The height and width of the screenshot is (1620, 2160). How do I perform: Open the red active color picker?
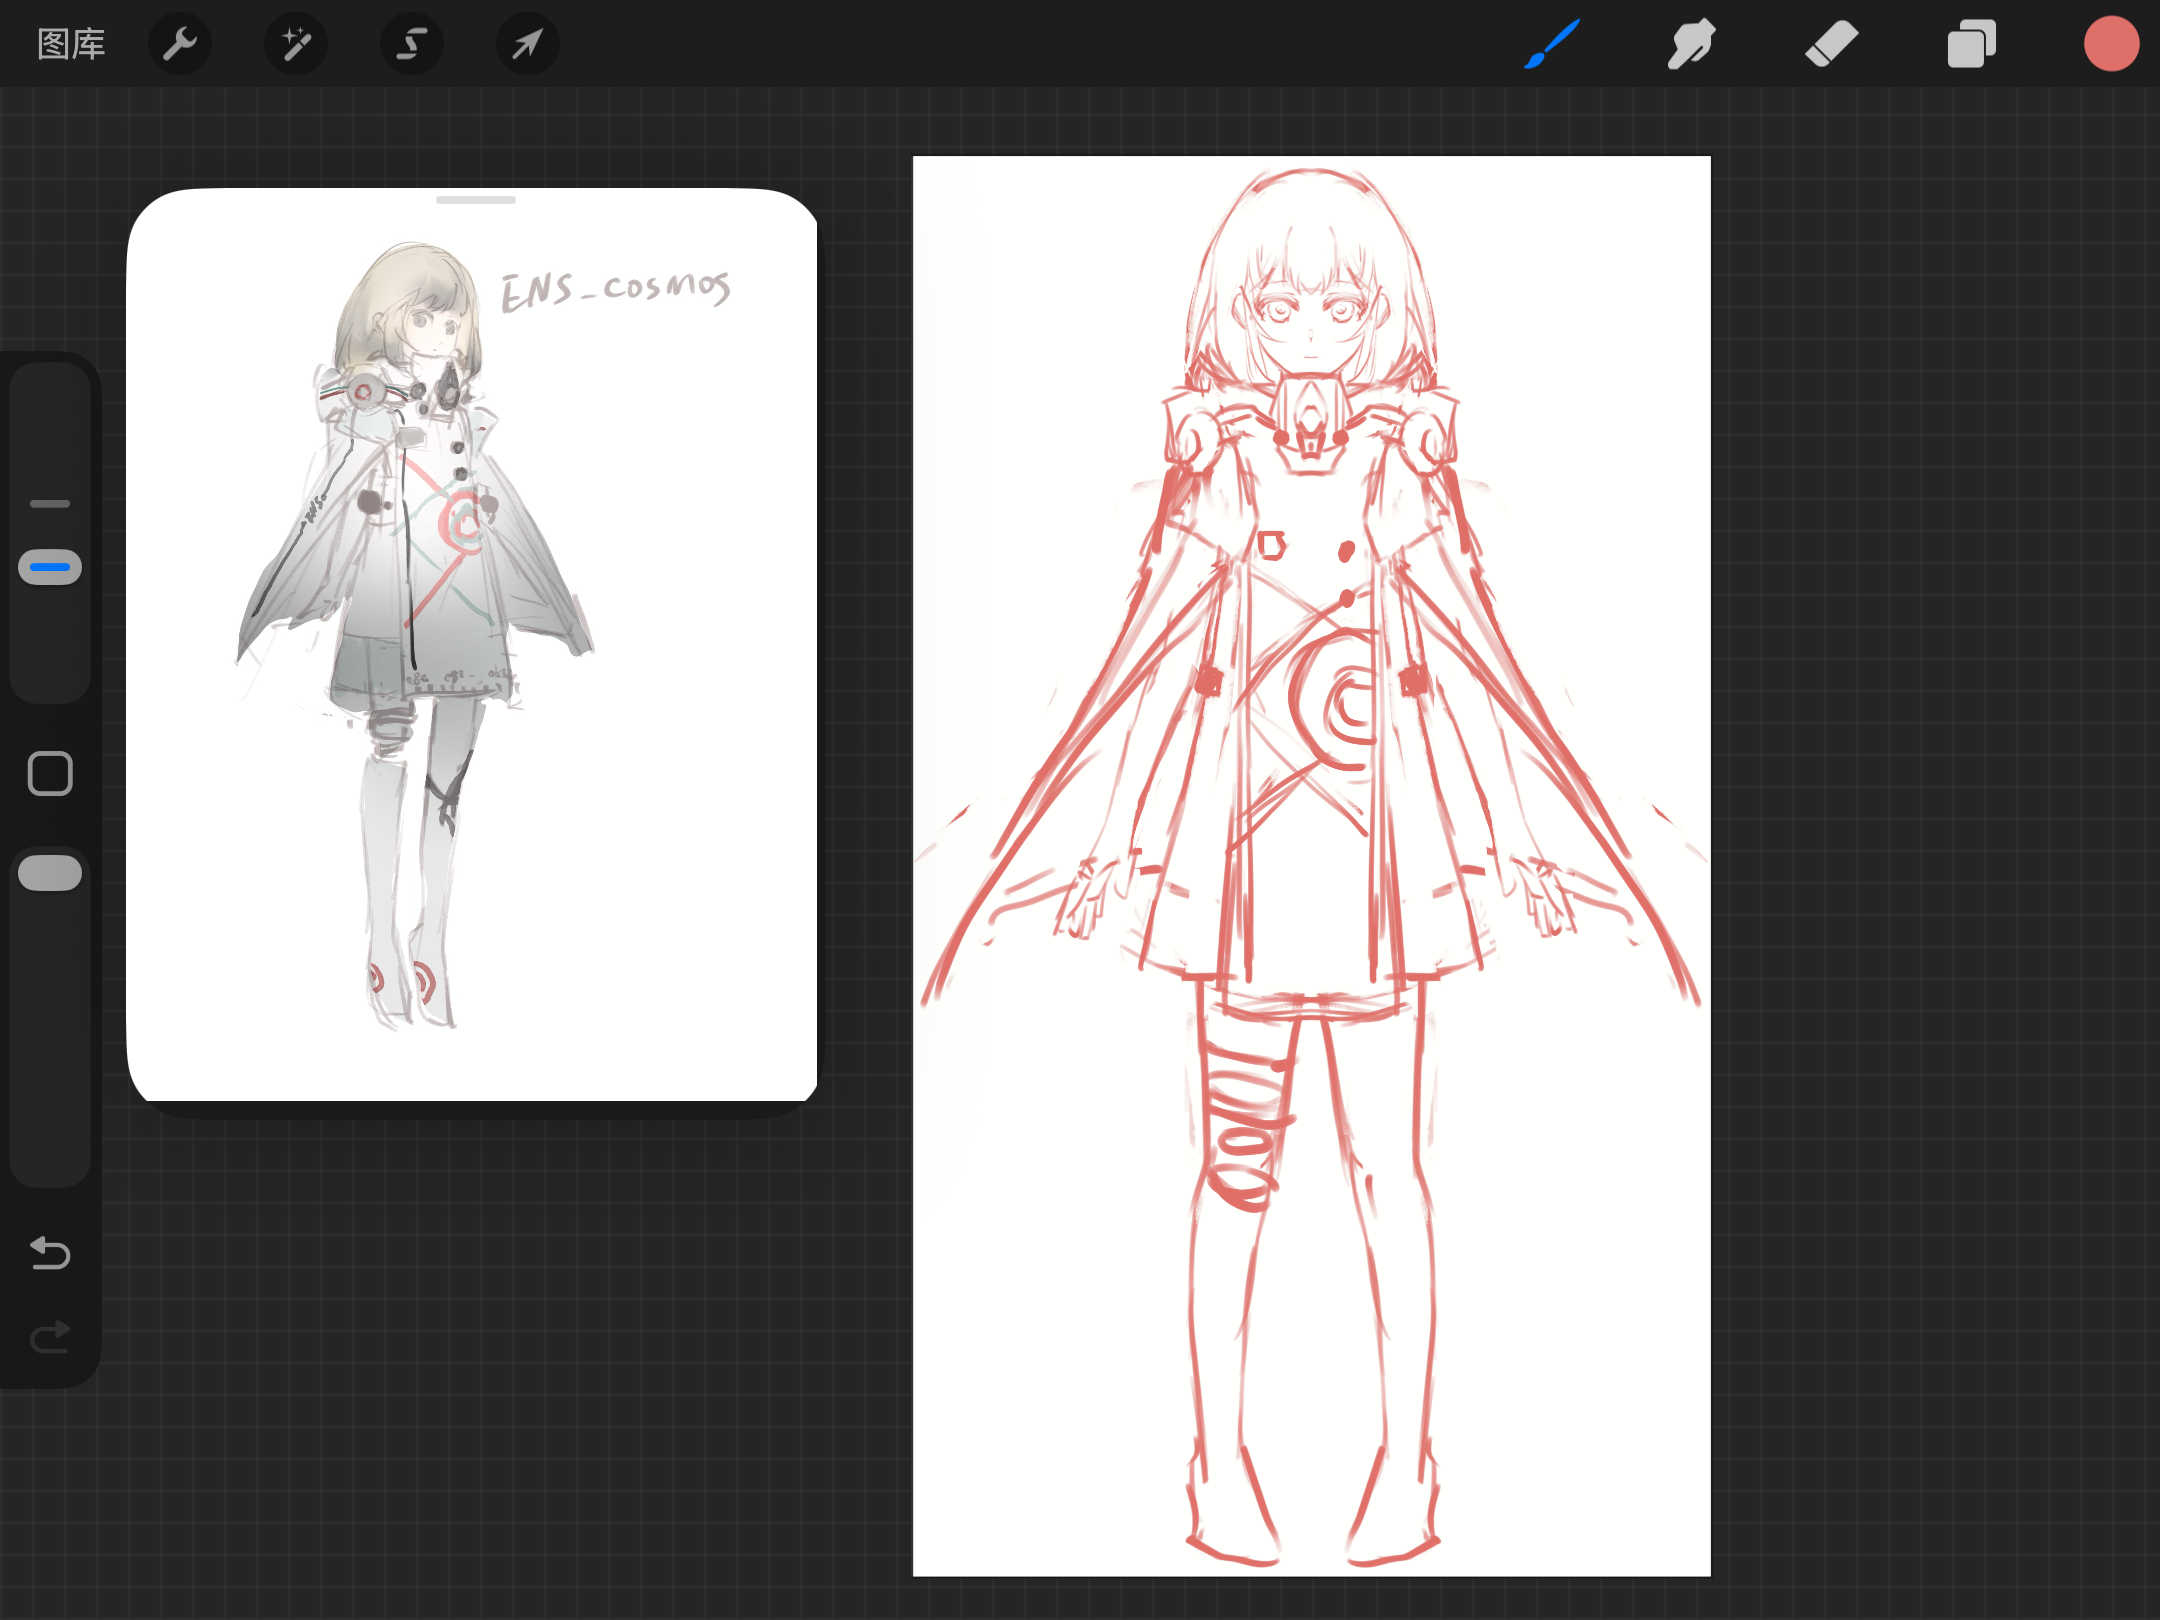tap(2111, 44)
